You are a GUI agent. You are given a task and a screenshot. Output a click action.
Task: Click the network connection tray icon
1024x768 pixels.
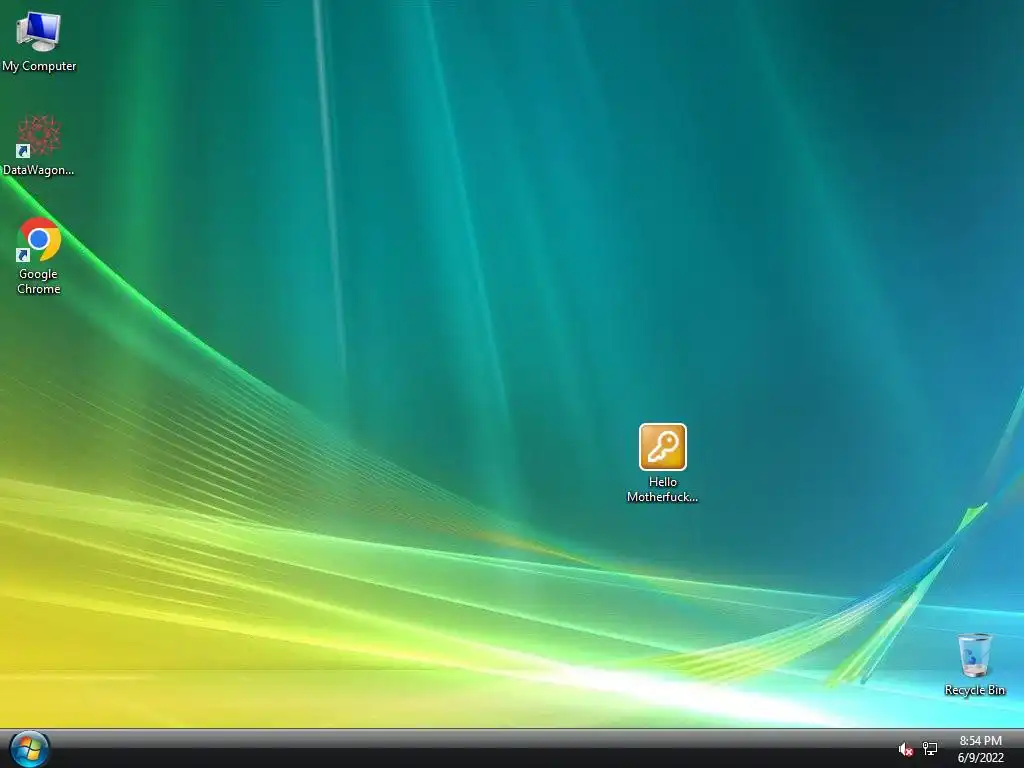pos(930,748)
